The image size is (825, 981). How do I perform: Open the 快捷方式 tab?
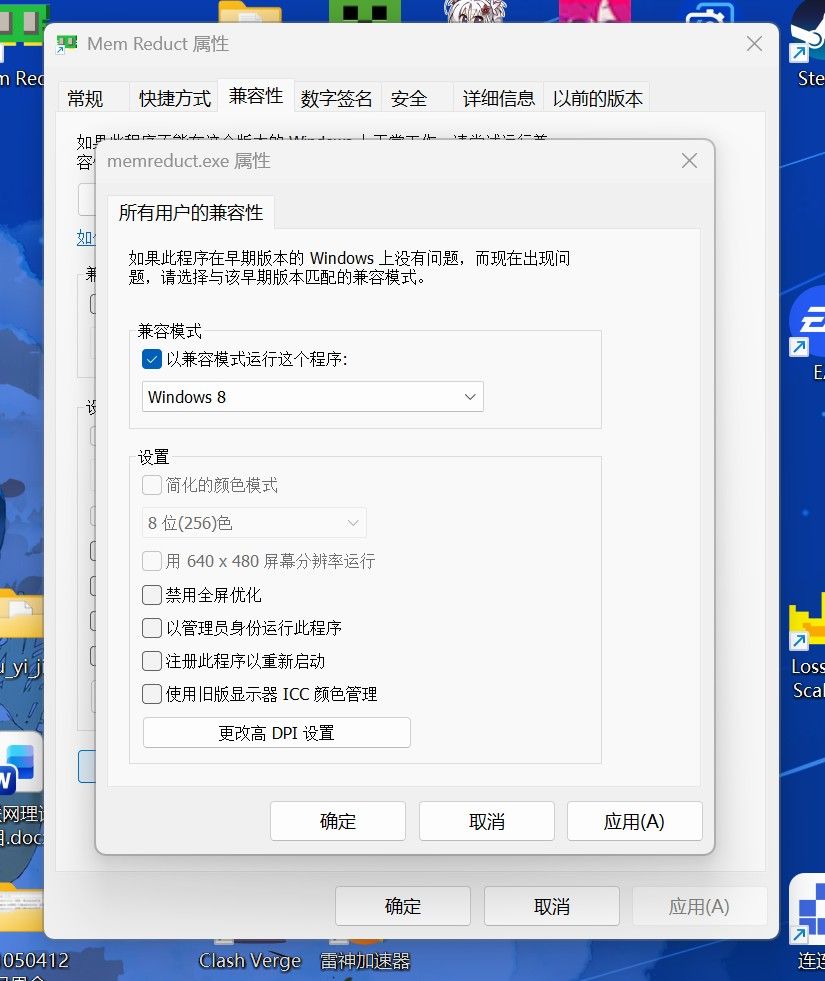pos(175,98)
